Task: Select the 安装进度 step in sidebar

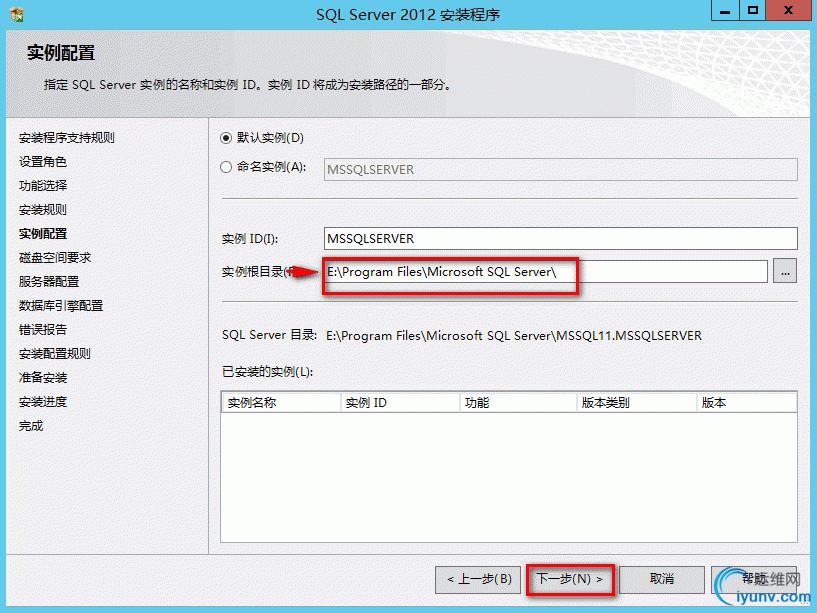Action: coord(43,402)
